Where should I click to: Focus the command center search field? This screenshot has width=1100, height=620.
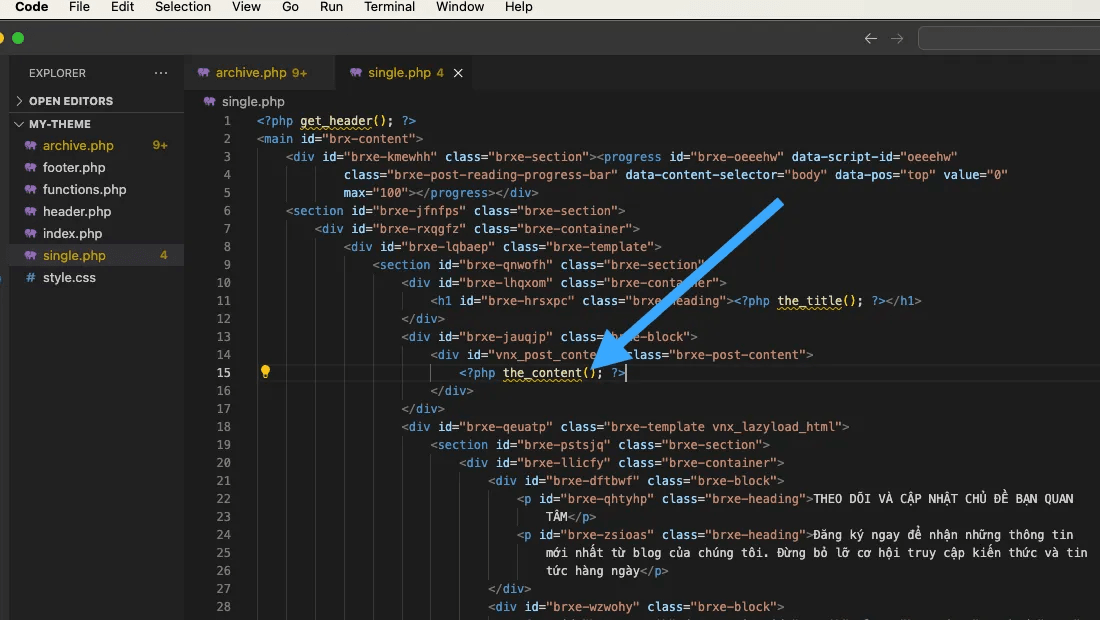click(x=1009, y=38)
